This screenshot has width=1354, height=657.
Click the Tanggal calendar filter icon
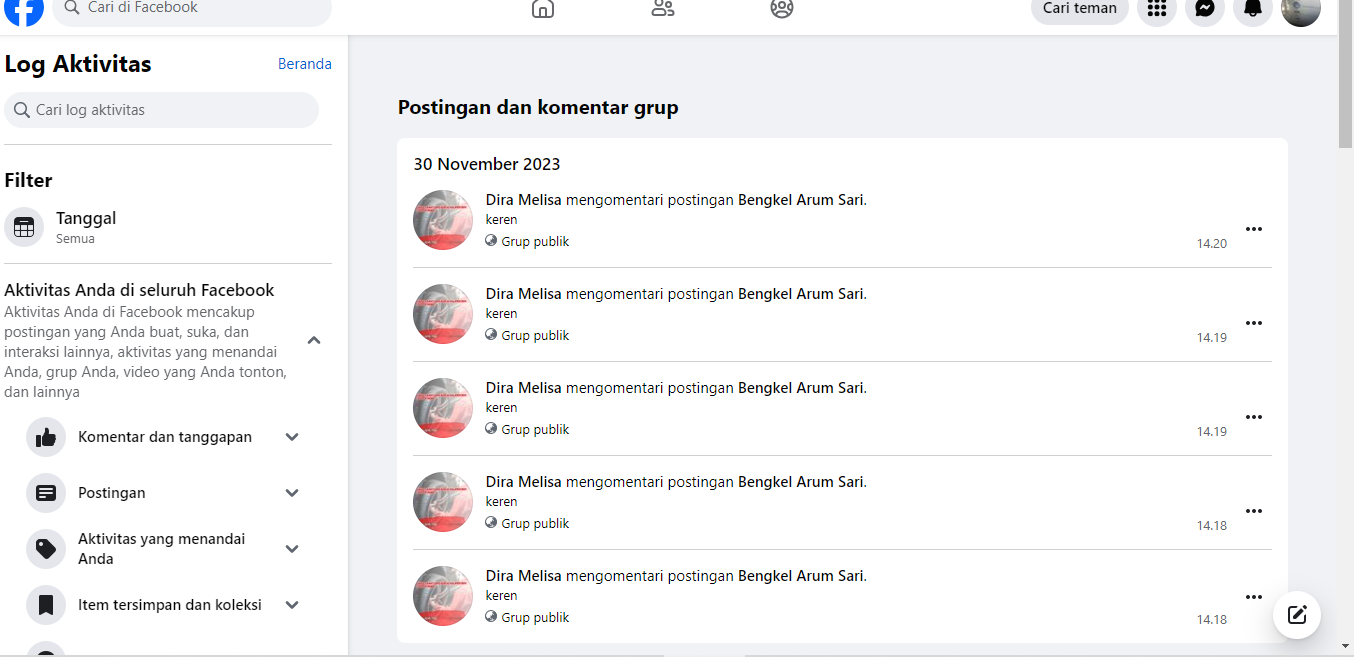tap(24, 227)
